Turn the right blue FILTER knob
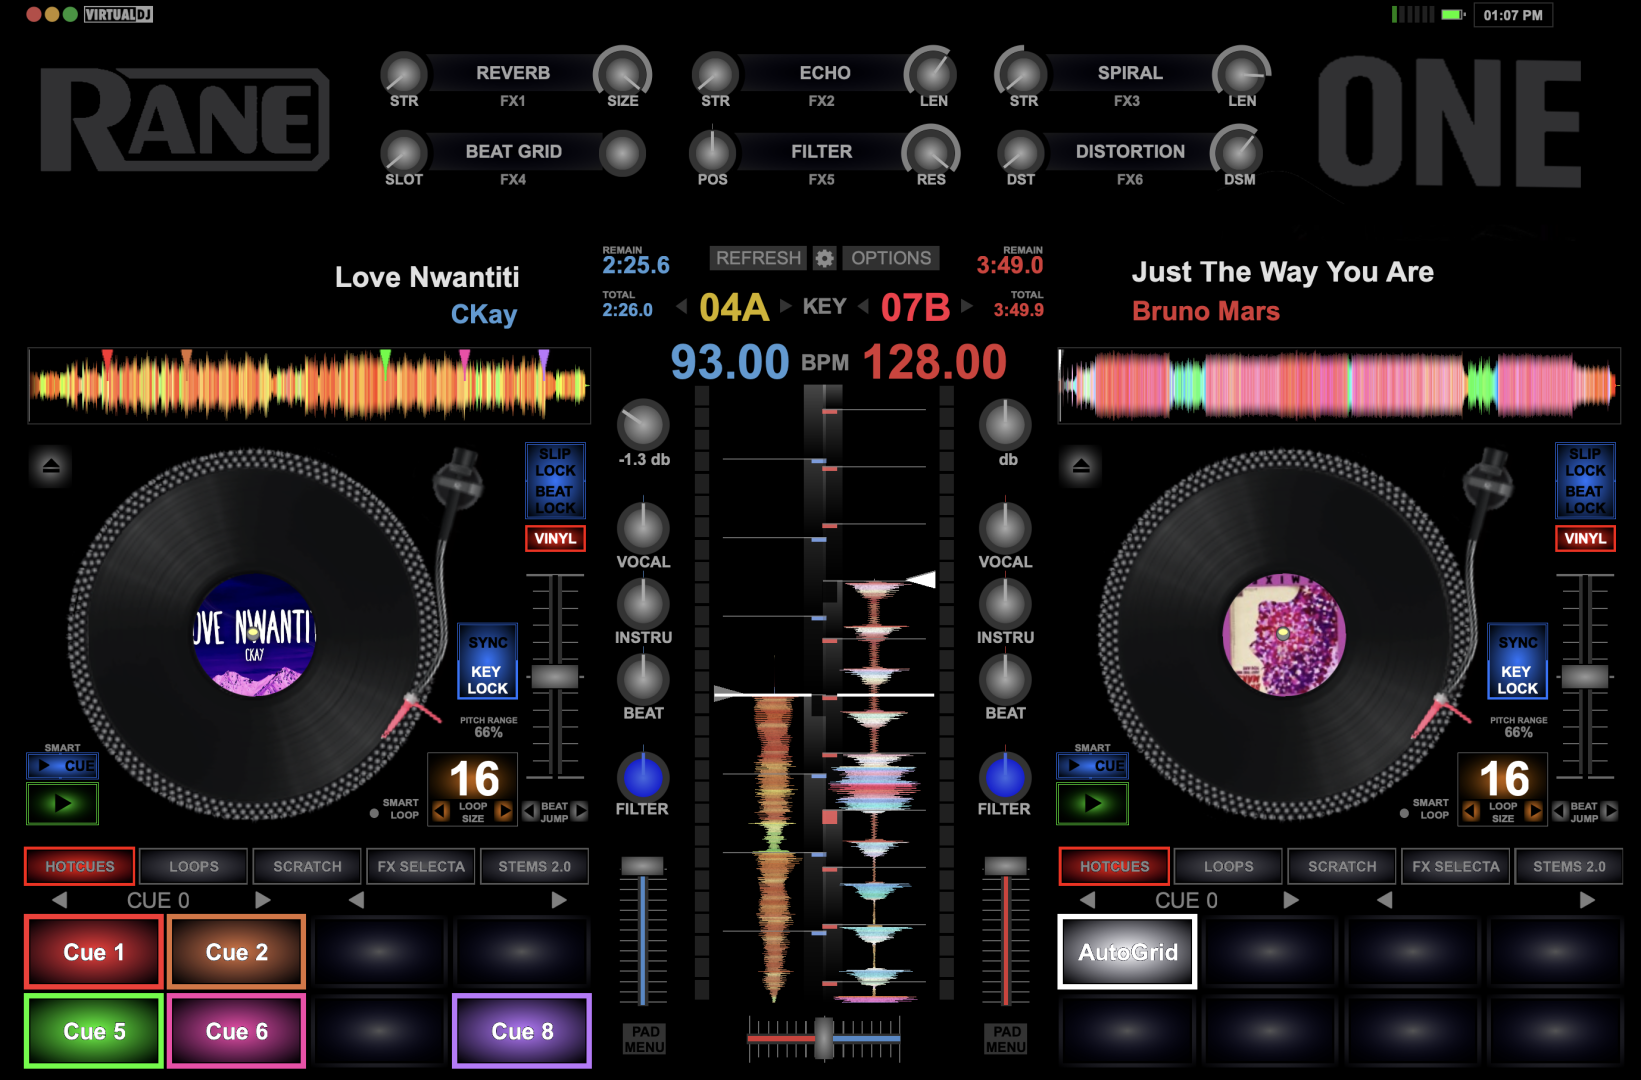1641x1080 pixels. click(1005, 776)
